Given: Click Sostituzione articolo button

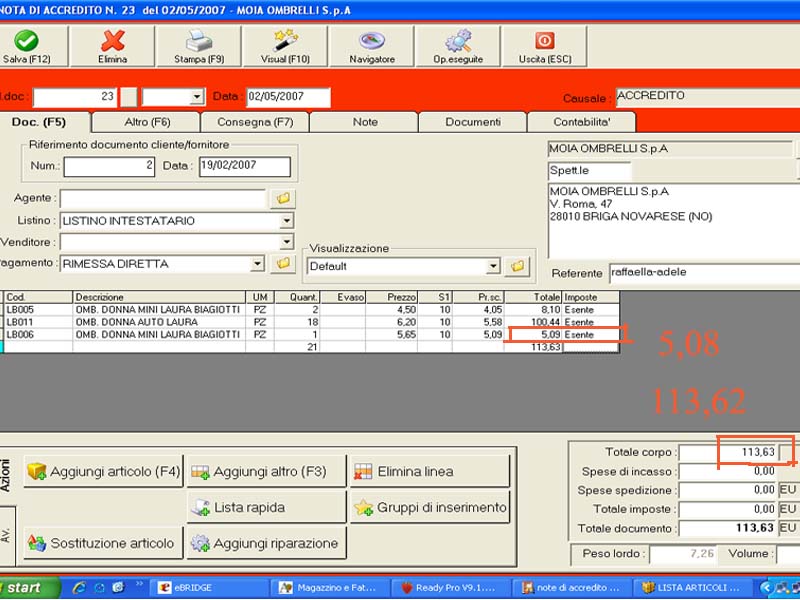Looking at the screenshot, I should click(104, 543).
